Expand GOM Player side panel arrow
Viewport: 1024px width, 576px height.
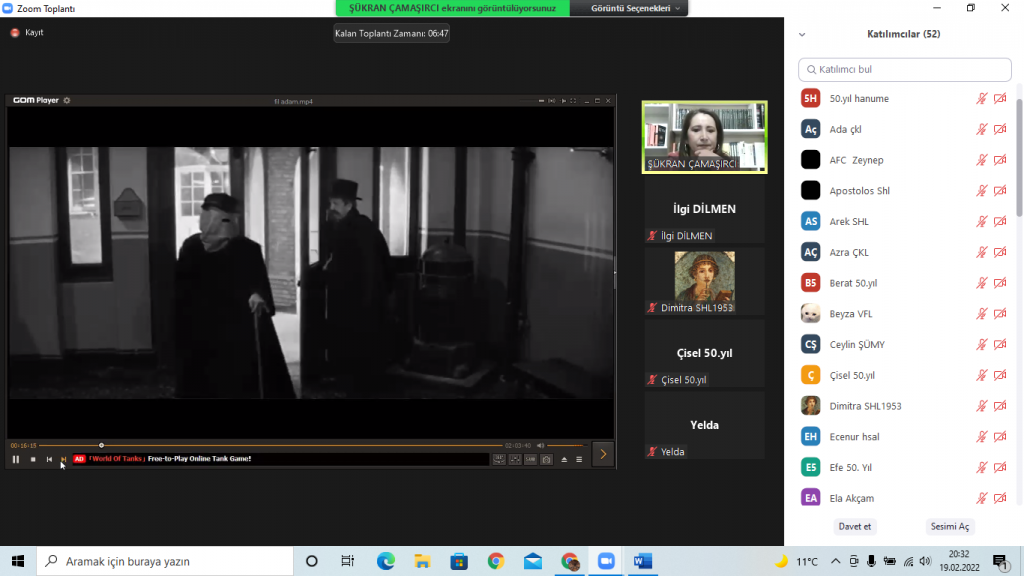603,454
